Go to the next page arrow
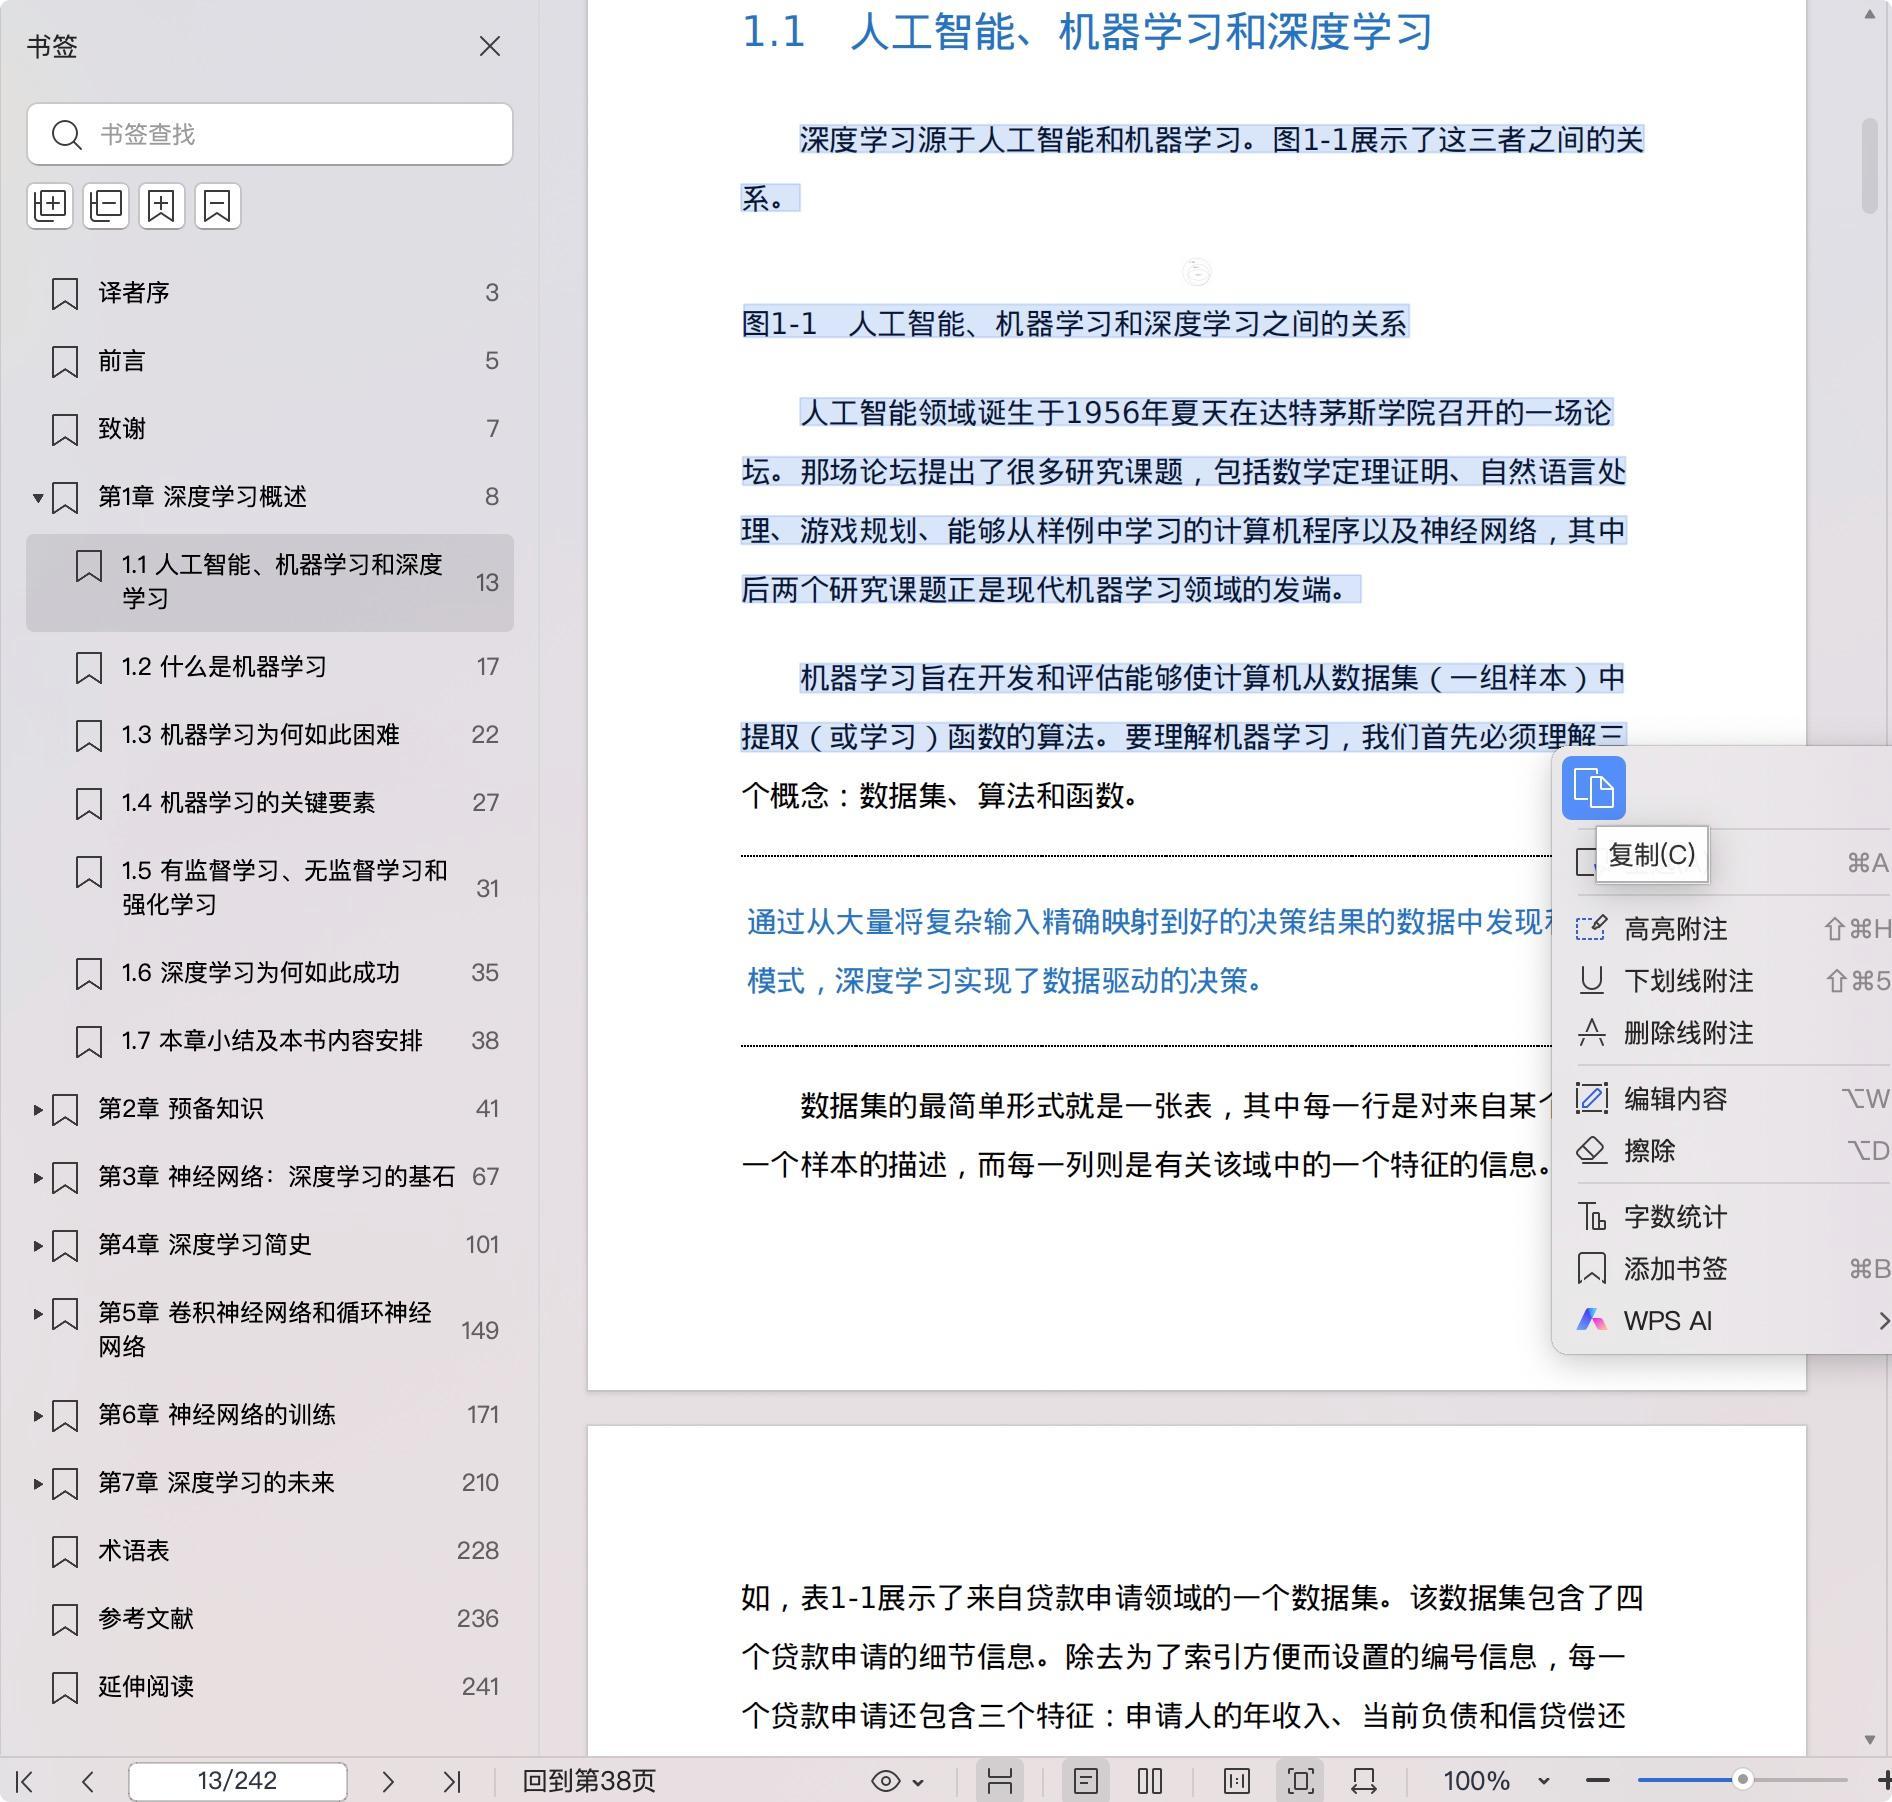 (x=388, y=1781)
